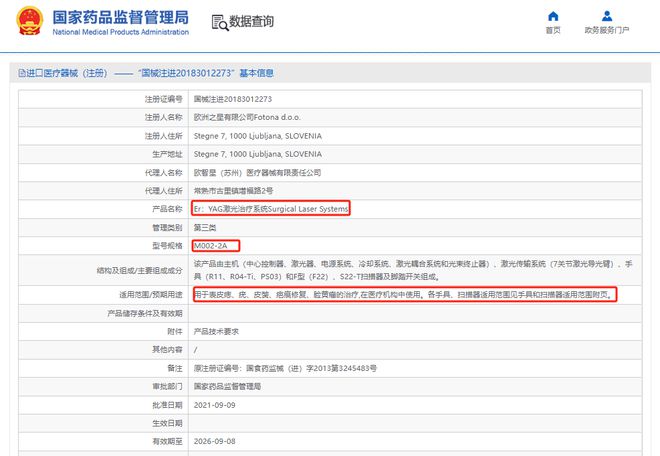Click the 附件 label cell
Image resolution: width=660 pixels, height=456 pixels.
(104, 332)
